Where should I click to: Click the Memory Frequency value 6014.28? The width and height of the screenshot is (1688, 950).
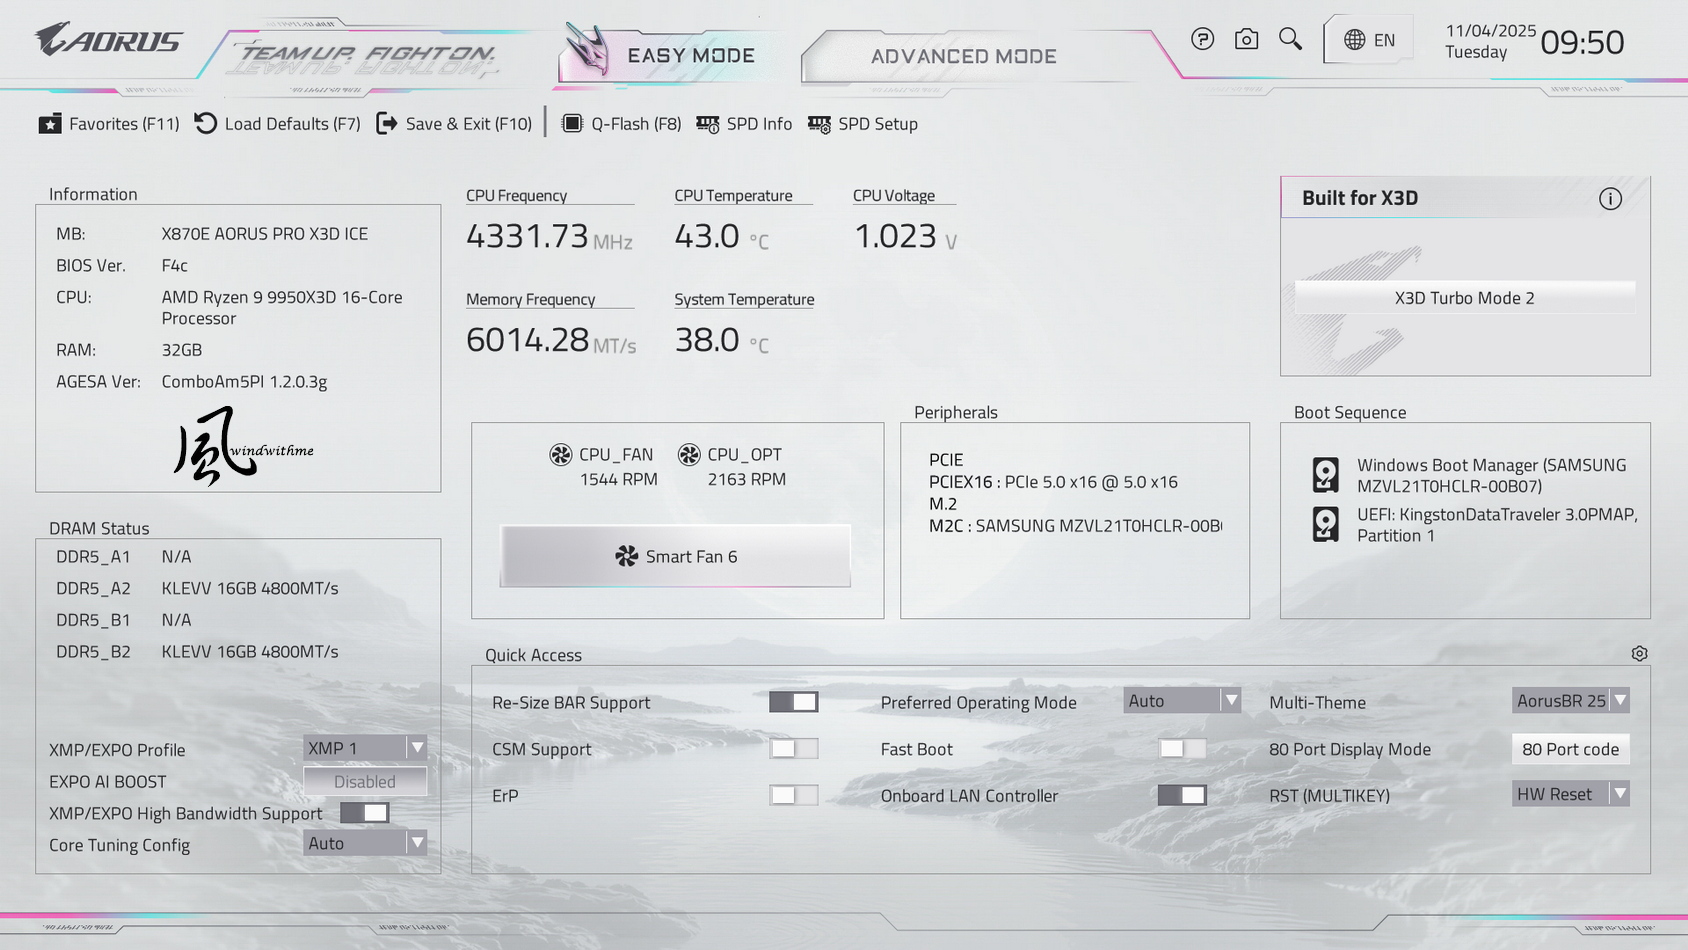point(527,340)
